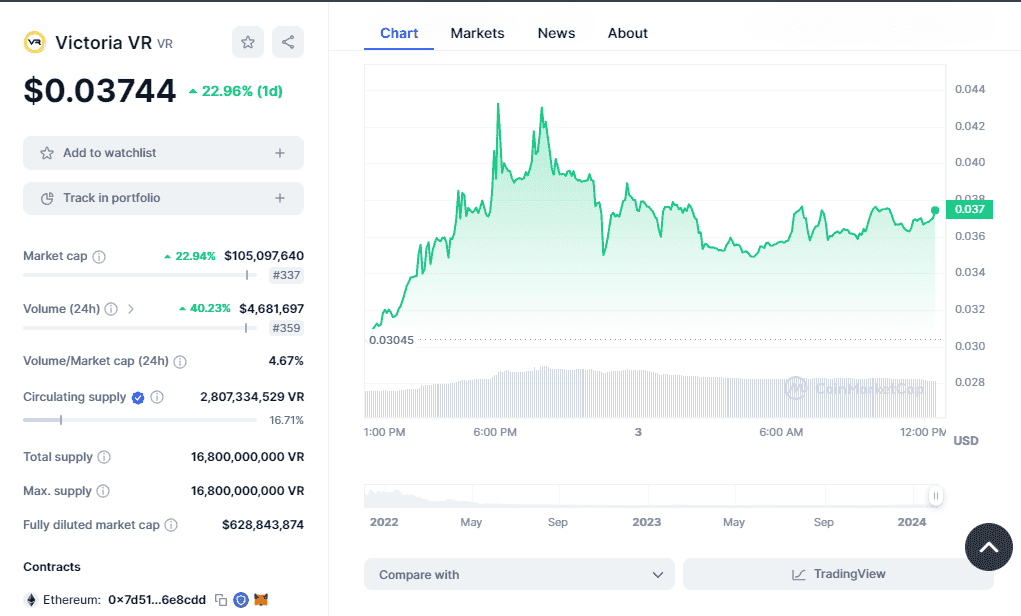Viewport: 1021px width, 616px height.
Task: Click the Circulating supply info icon
Action: (157, 397)
